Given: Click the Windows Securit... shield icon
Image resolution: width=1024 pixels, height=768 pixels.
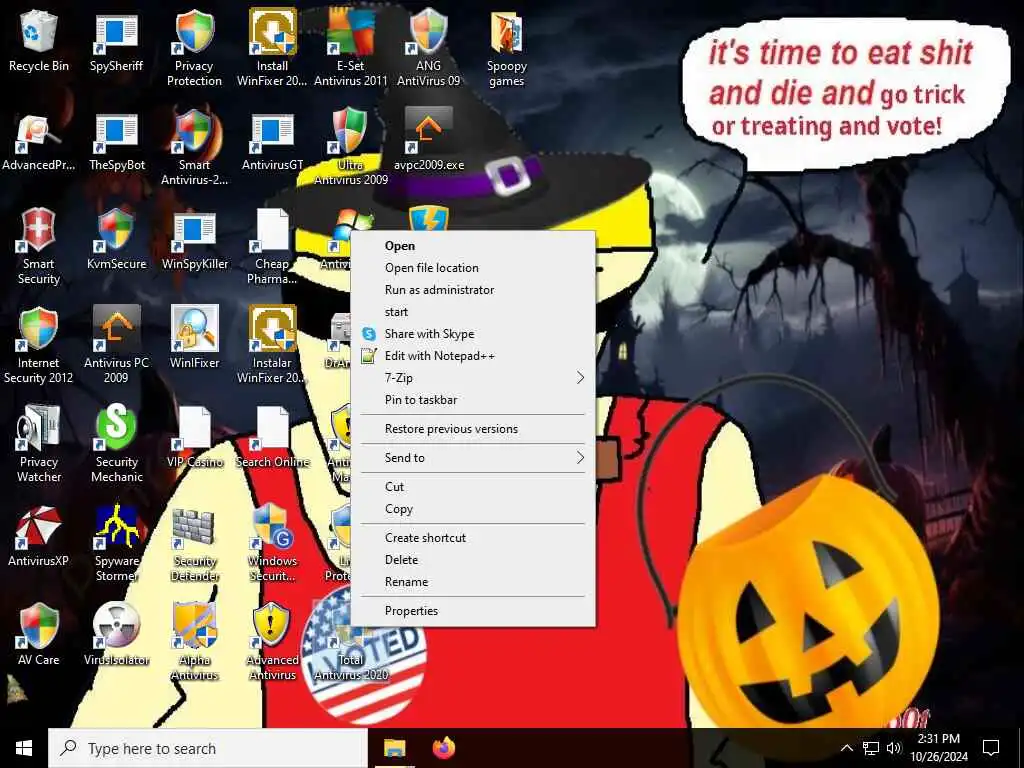Looking at the screenshot, I should [x=272, y=526].
